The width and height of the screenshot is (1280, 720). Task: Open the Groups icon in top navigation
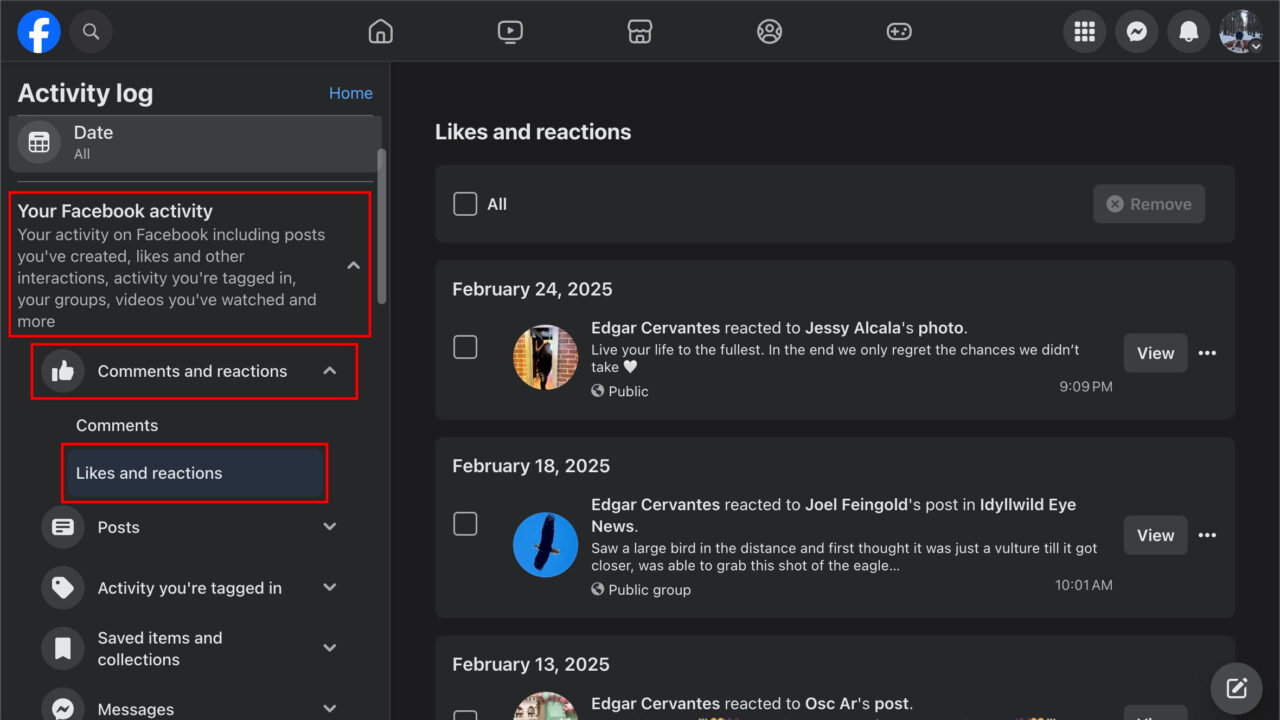[769, 31]
